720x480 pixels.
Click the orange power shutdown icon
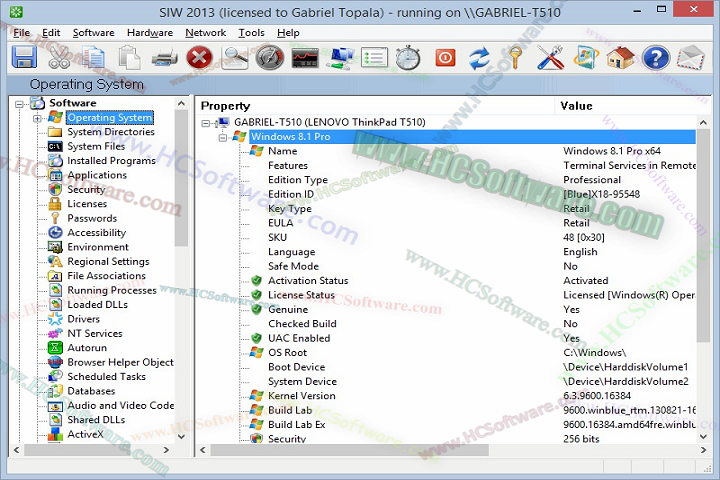[x=445, y=58]
